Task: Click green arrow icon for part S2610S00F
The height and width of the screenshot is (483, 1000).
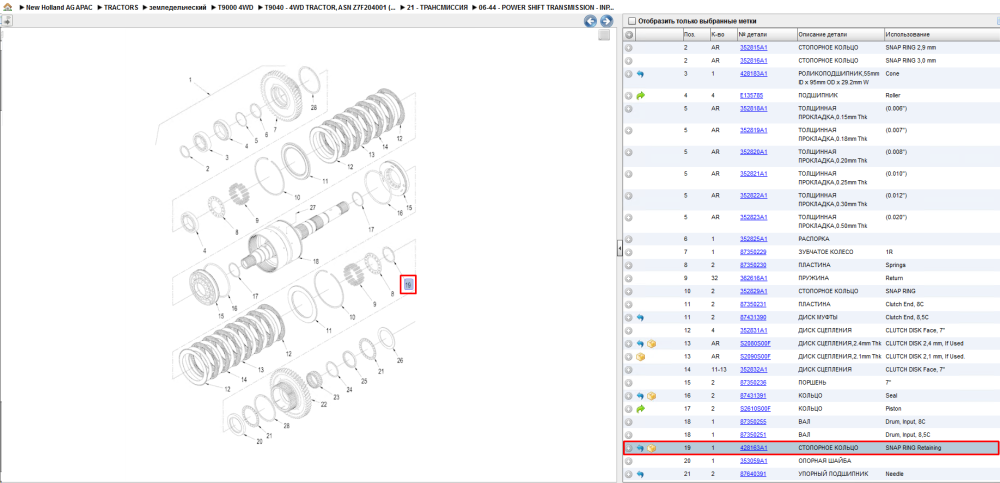Action: coord(641,408)
